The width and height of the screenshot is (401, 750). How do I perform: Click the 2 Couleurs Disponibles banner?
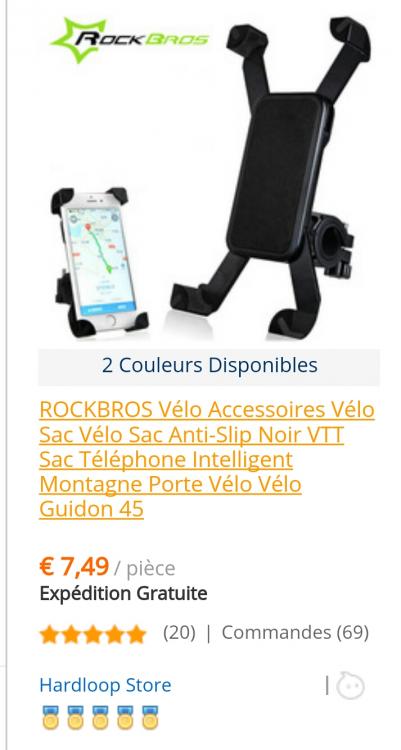point(209,366)
